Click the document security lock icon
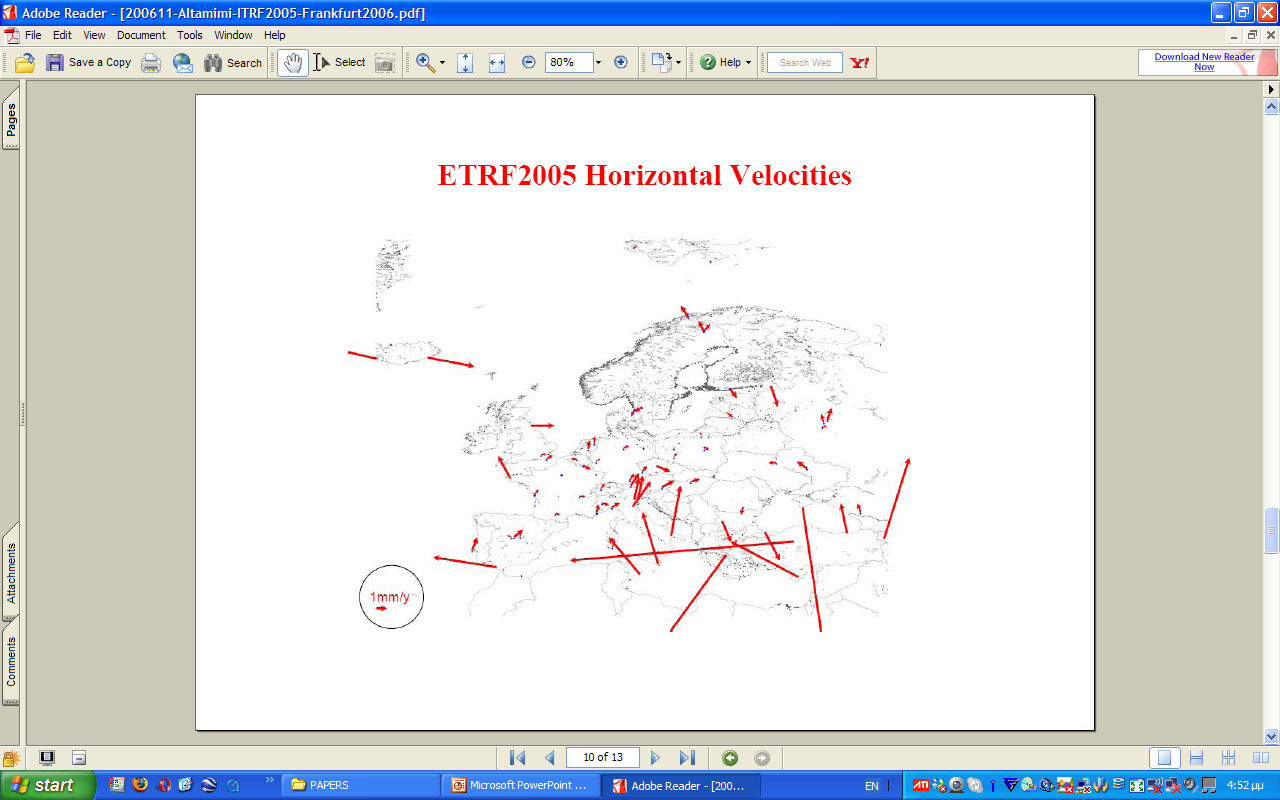 click(x=11, y=759)
